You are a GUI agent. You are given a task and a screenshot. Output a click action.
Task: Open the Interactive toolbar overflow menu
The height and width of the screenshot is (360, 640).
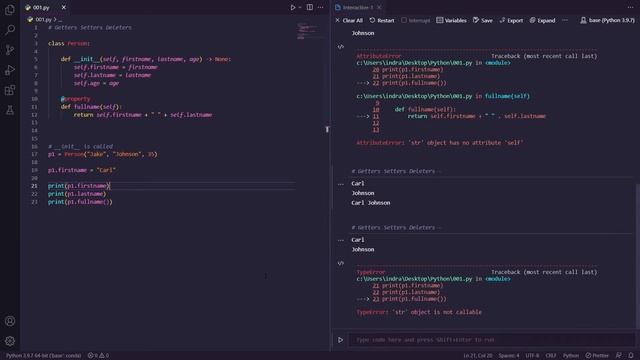[x=565, y=20]
